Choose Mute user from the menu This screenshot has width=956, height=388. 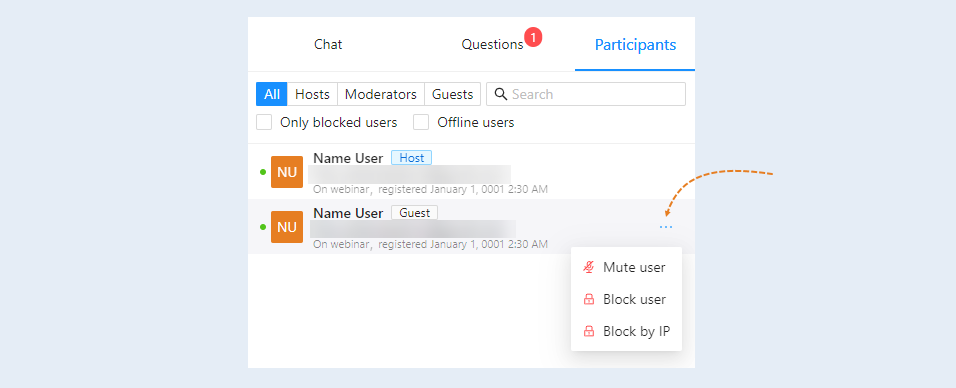pos(626,267)
